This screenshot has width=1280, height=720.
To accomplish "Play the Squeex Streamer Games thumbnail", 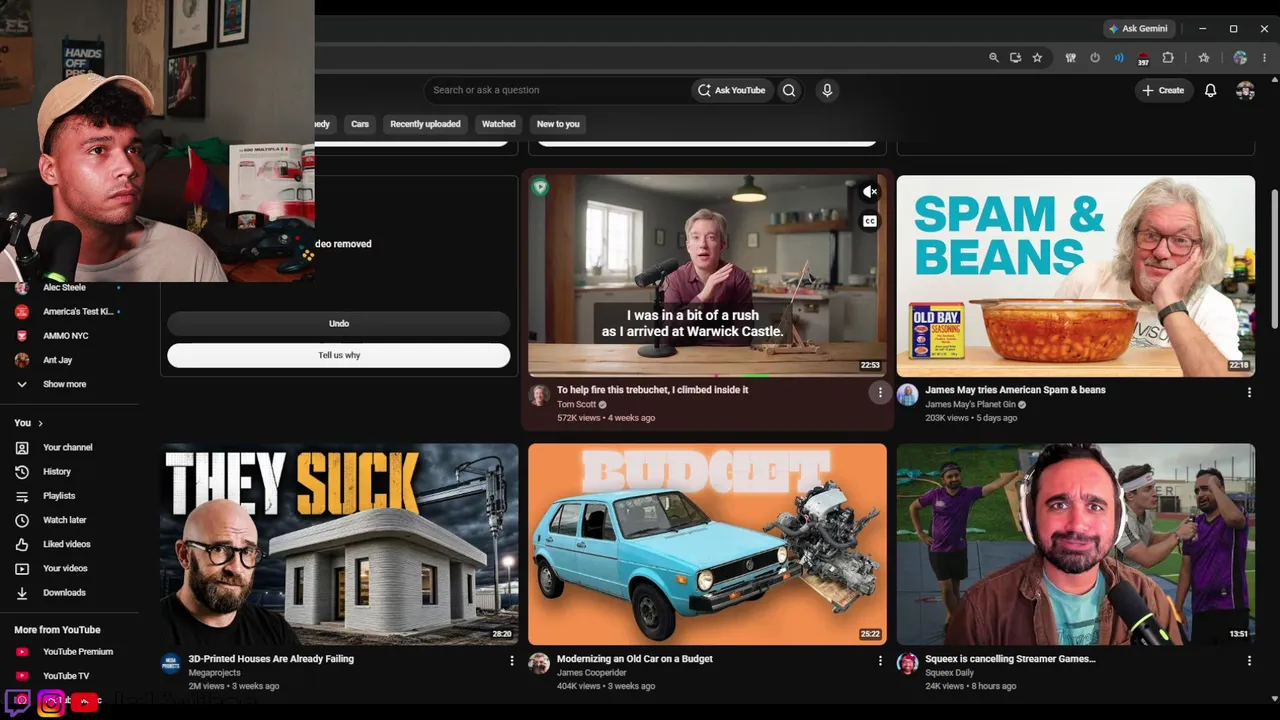I will pyautogui.click(x=1075, y=544).
